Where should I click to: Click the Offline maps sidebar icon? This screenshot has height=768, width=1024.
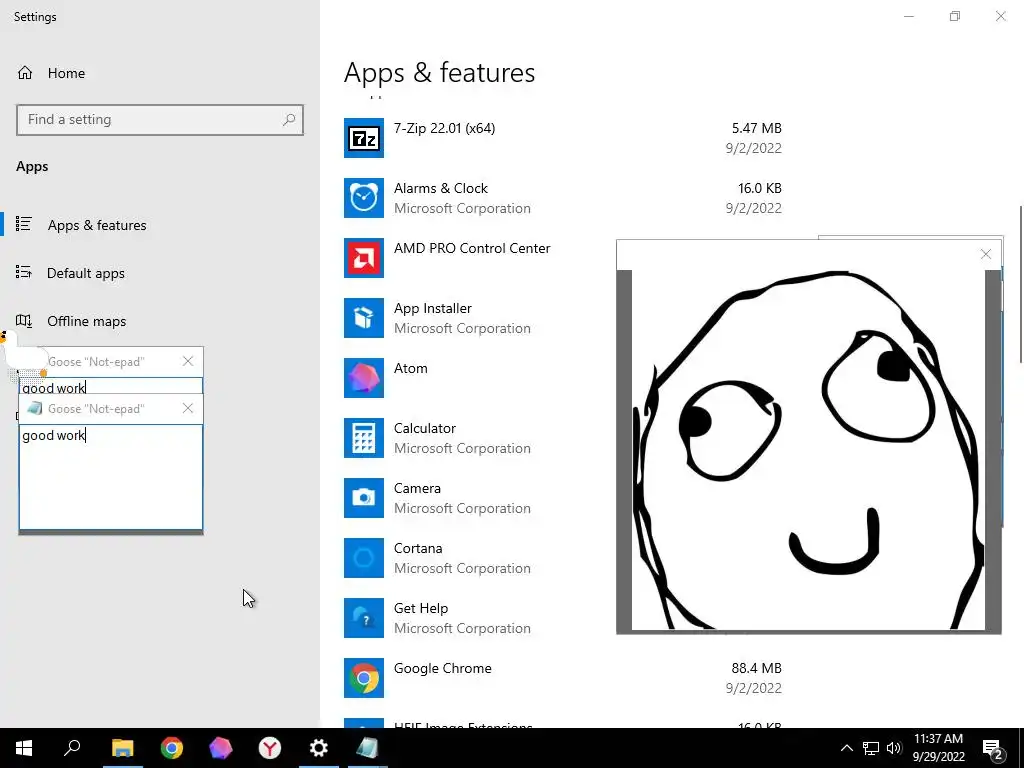[x=24, y=321]
